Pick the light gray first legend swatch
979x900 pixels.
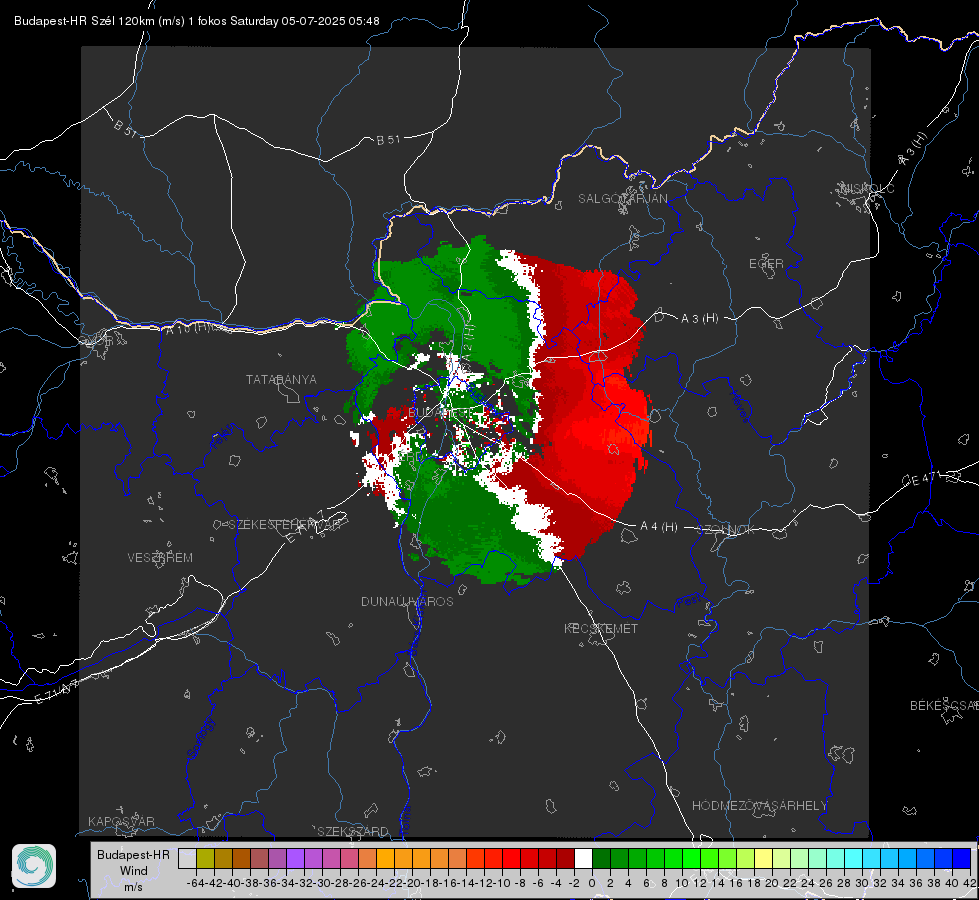(187, 858)
